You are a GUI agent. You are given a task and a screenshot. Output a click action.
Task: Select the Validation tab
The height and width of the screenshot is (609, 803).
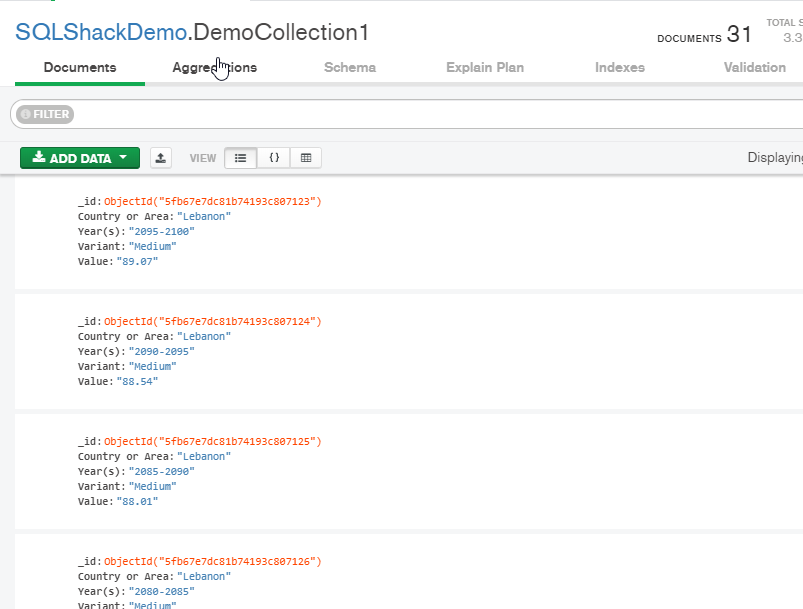(x=755, y=68)
